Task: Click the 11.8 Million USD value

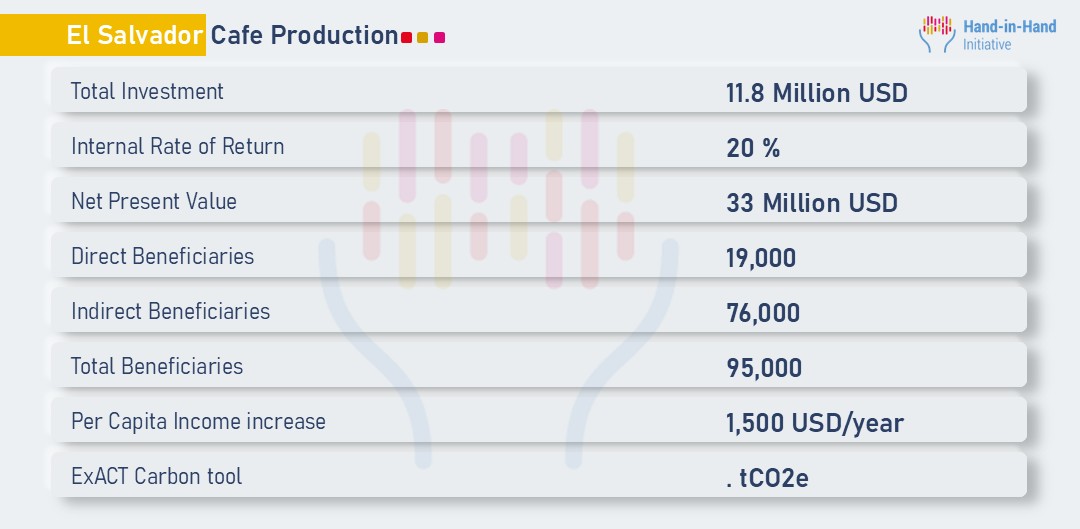Action: tap(817, 93)
